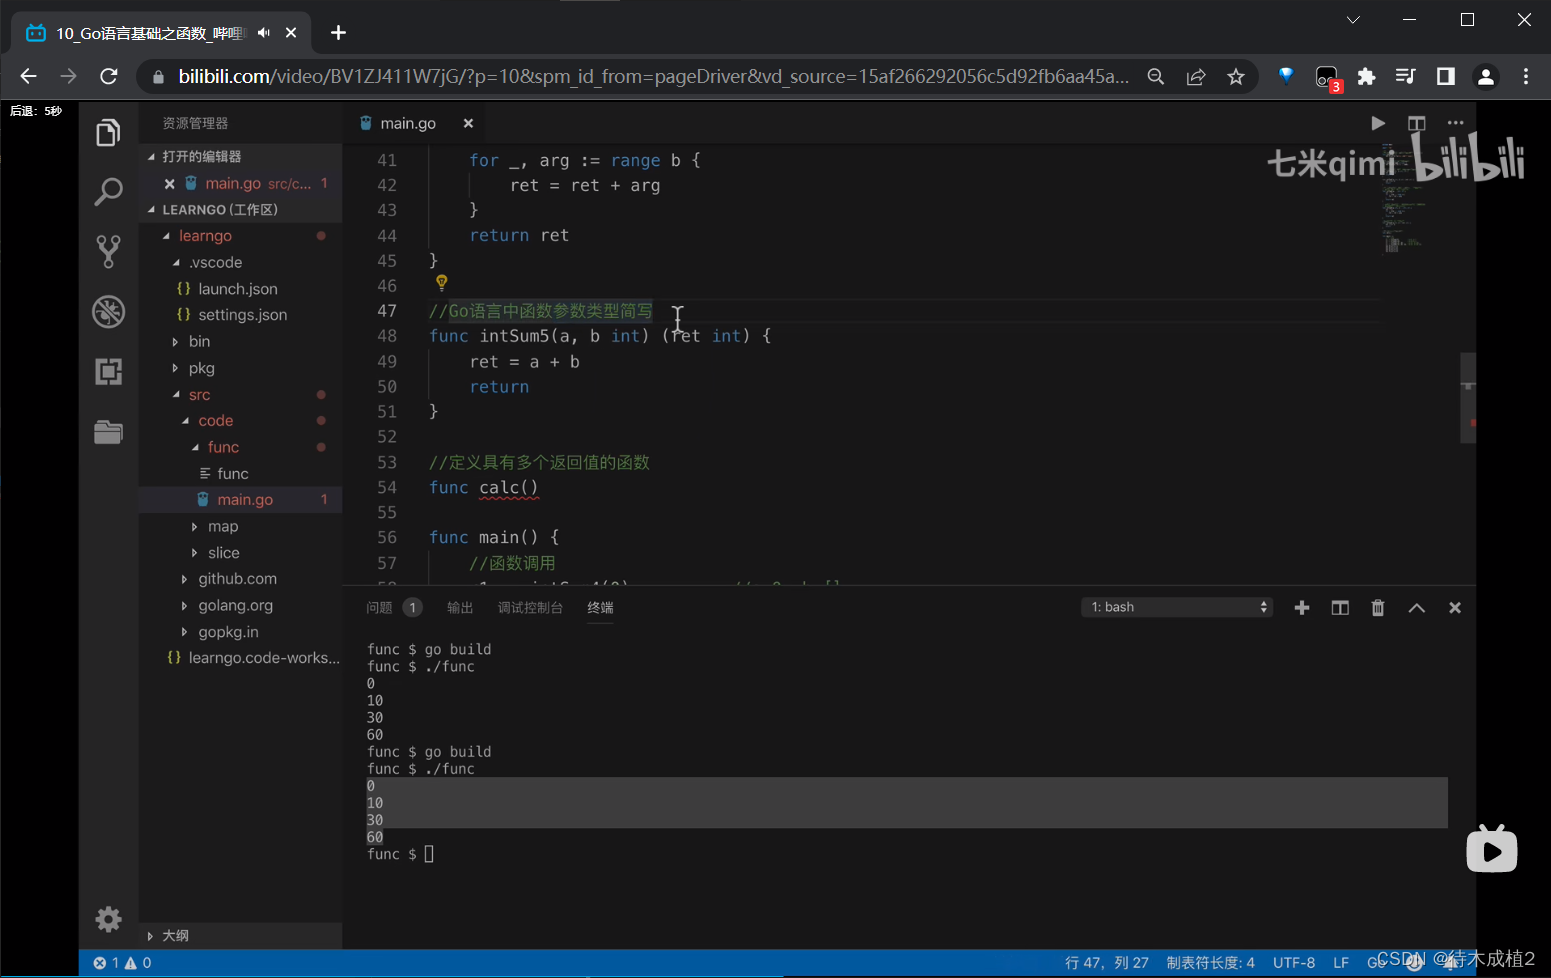Run the code with the play icon
1551x978 pixels.
coord(1378,123)
